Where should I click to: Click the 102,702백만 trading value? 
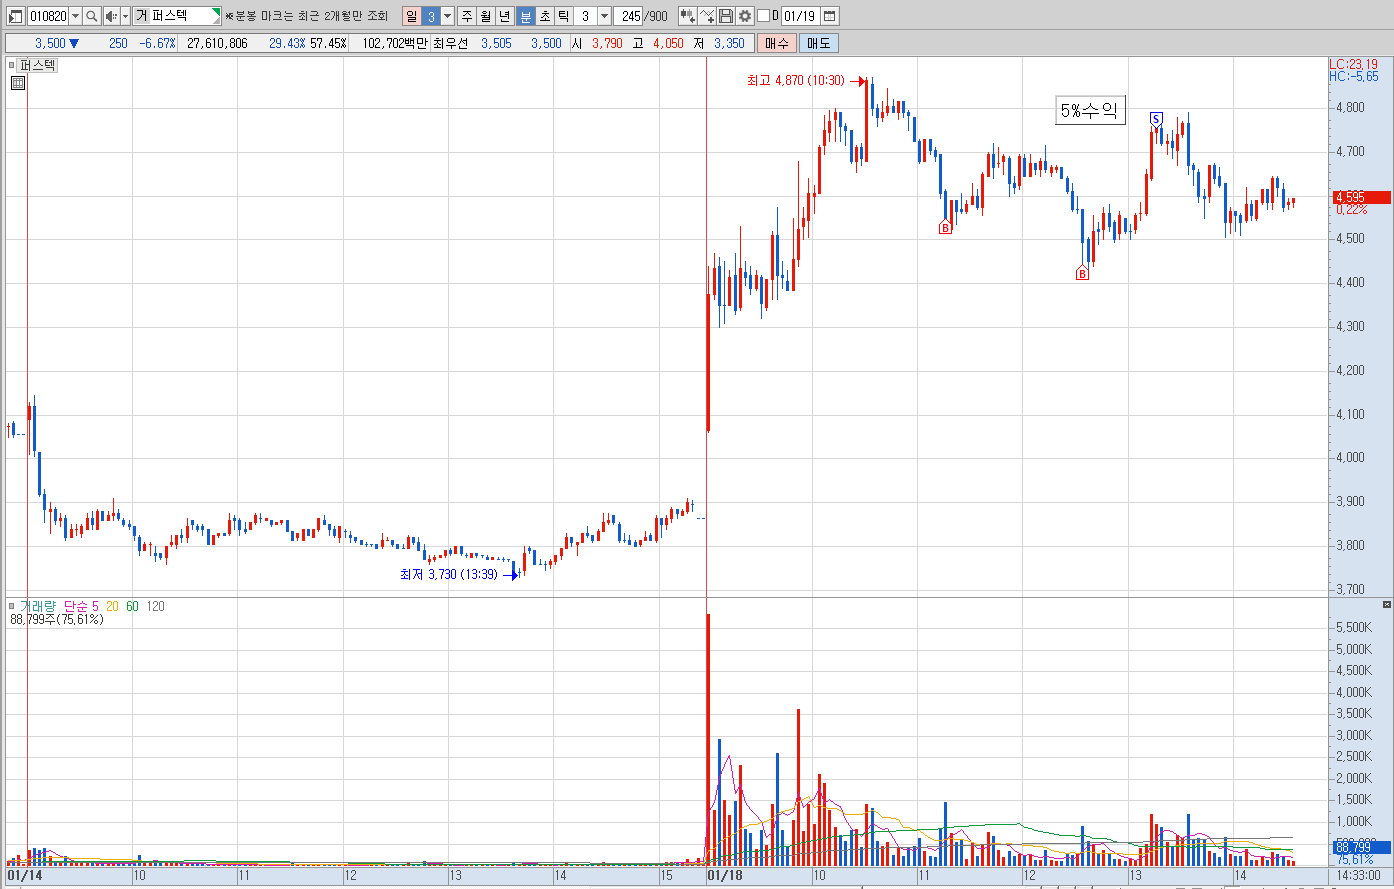click(x=394, y=43)
